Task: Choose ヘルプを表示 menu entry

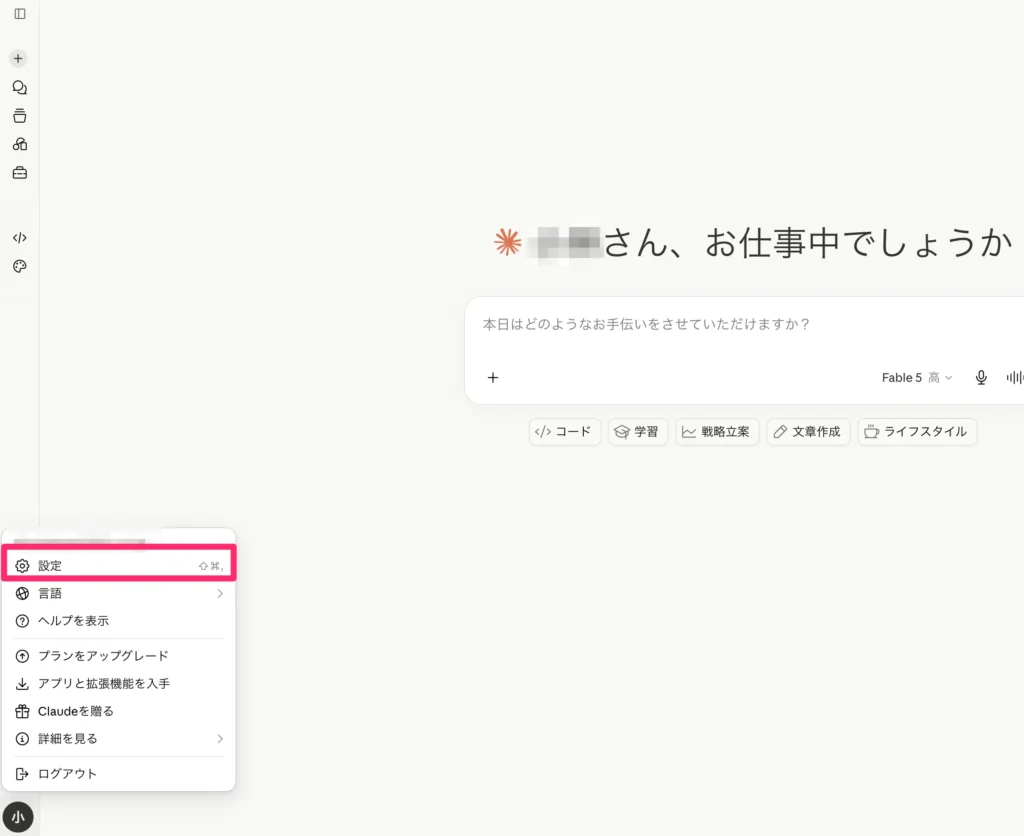Action: point(119,621)
